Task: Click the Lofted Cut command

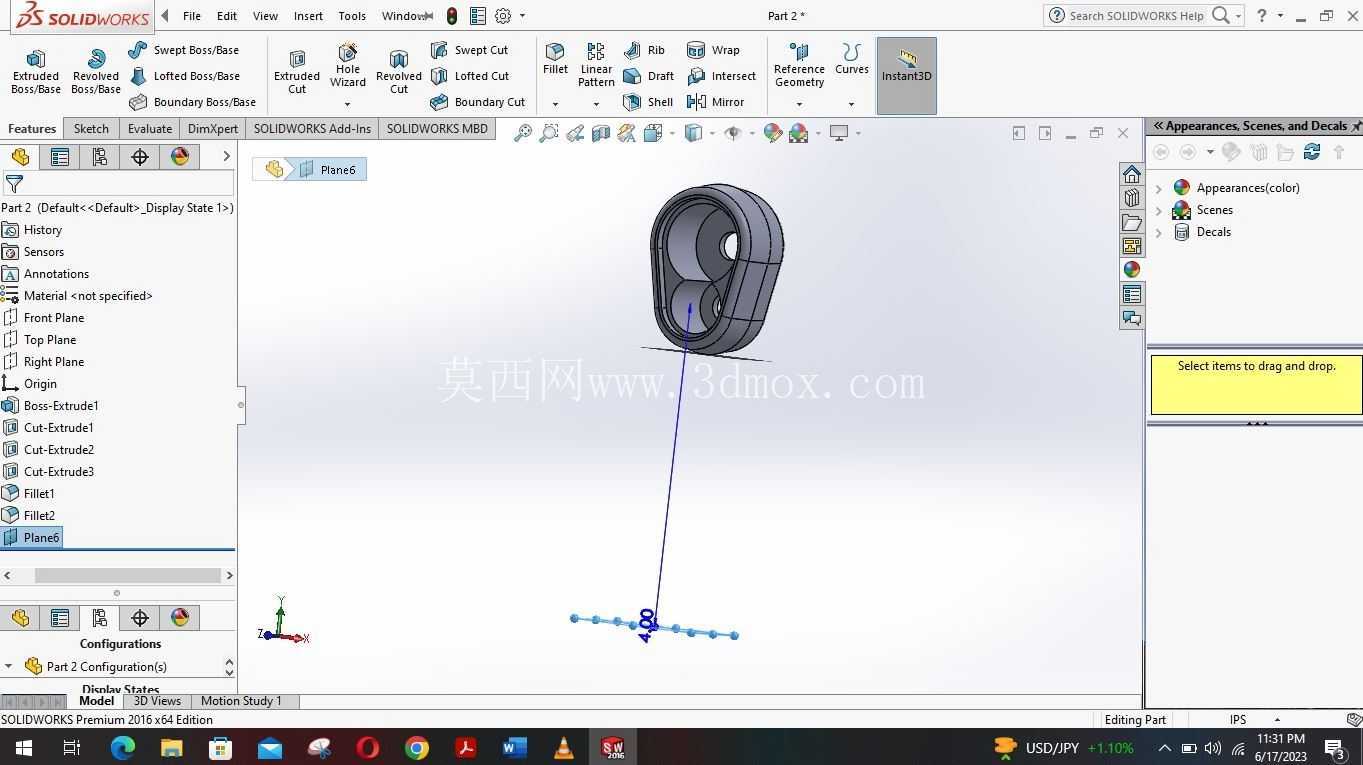Action: pyautogui.click(x=470, y=76)
